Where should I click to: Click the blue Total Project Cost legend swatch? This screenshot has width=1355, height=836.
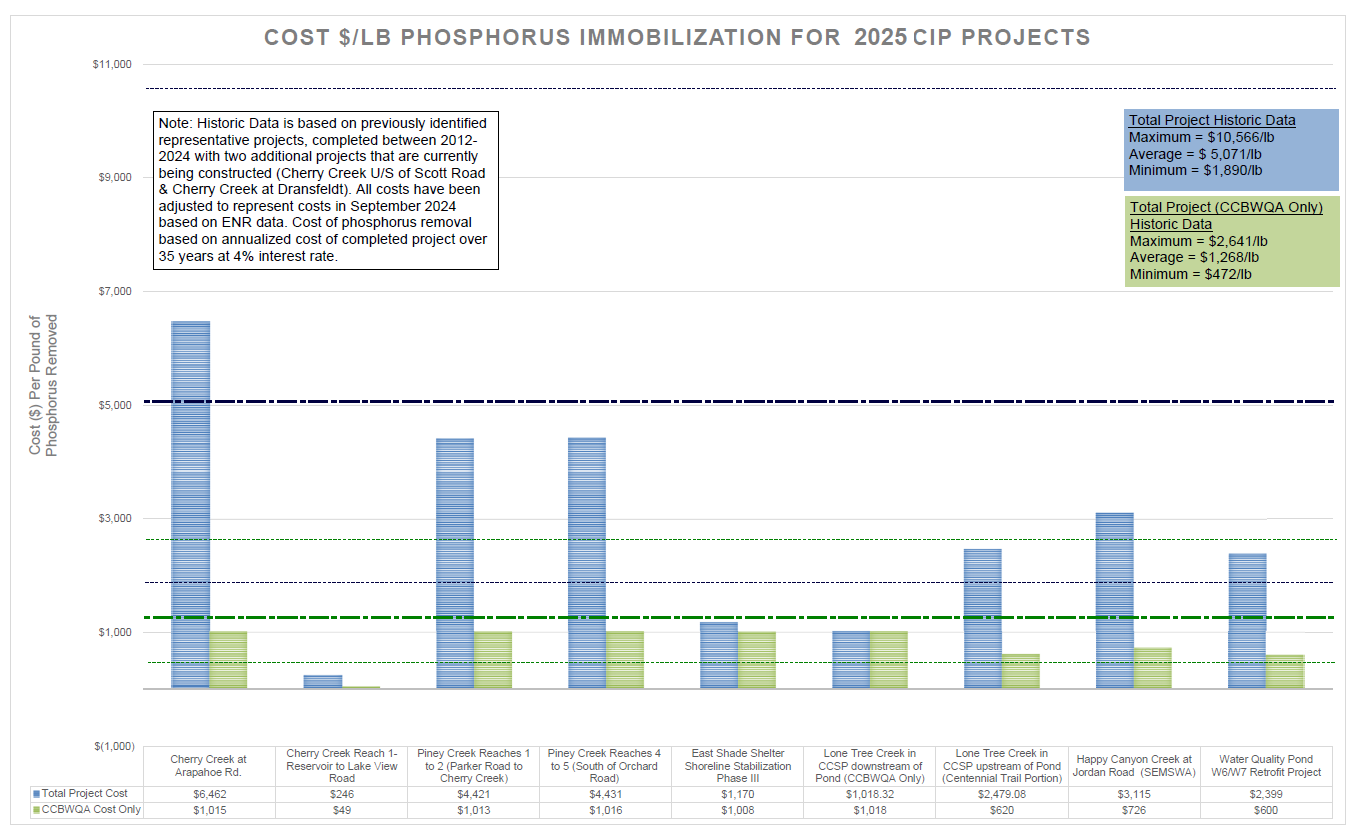click(36, 793)
